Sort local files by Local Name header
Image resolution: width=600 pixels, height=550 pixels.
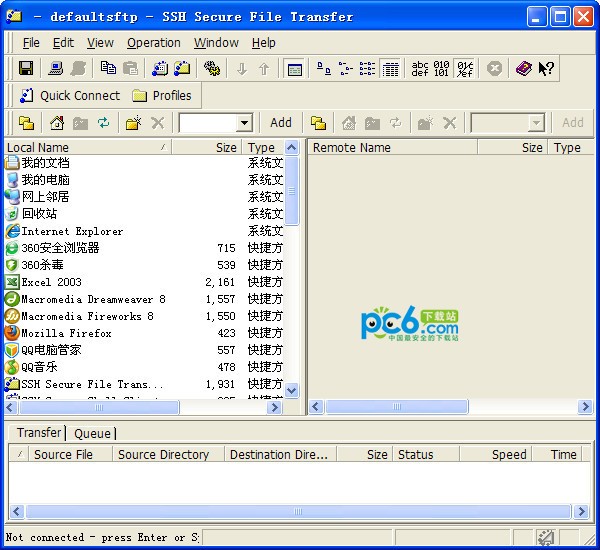click(x=80, y=147)
